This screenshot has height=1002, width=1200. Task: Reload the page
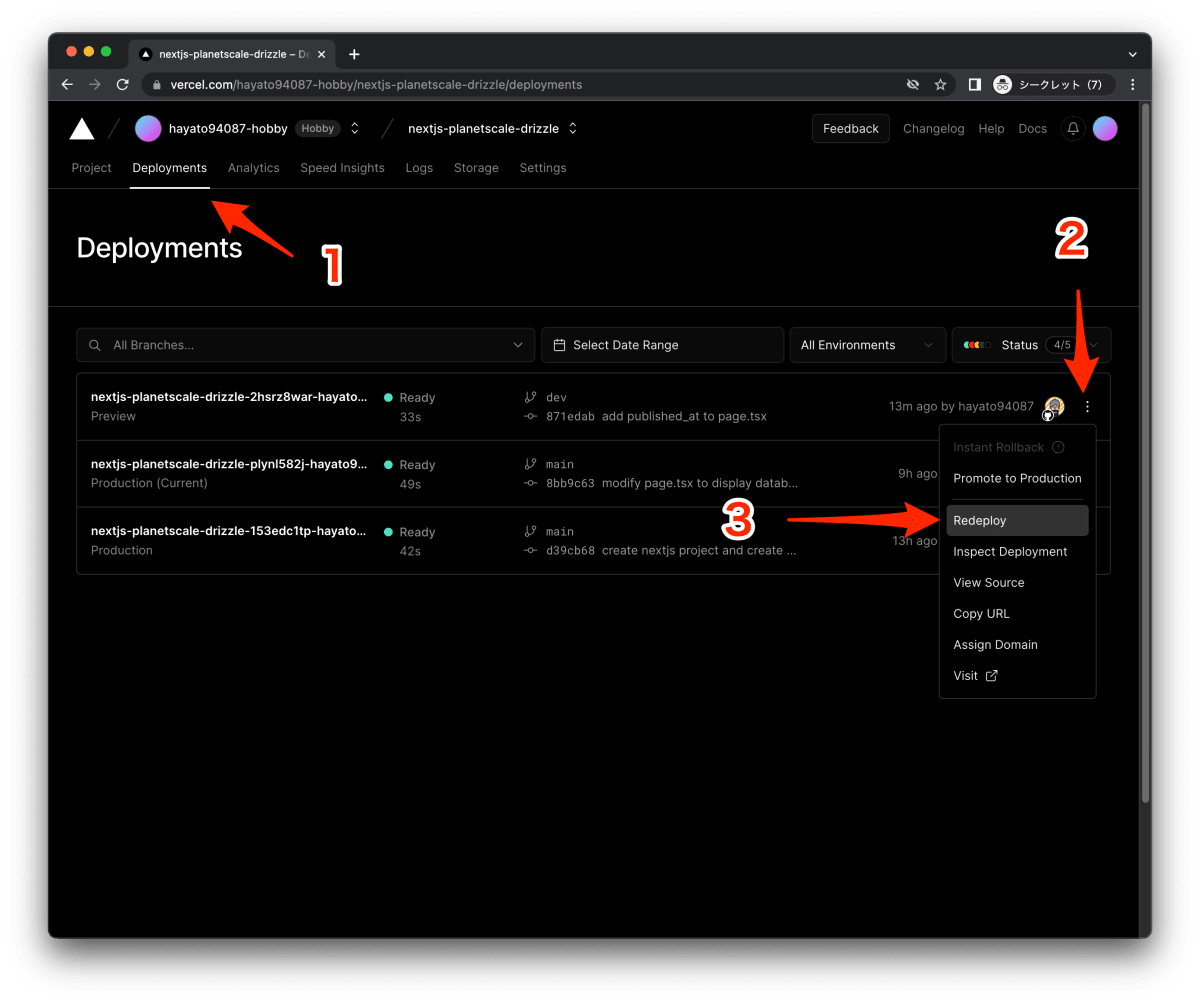(x=123, y=85)
